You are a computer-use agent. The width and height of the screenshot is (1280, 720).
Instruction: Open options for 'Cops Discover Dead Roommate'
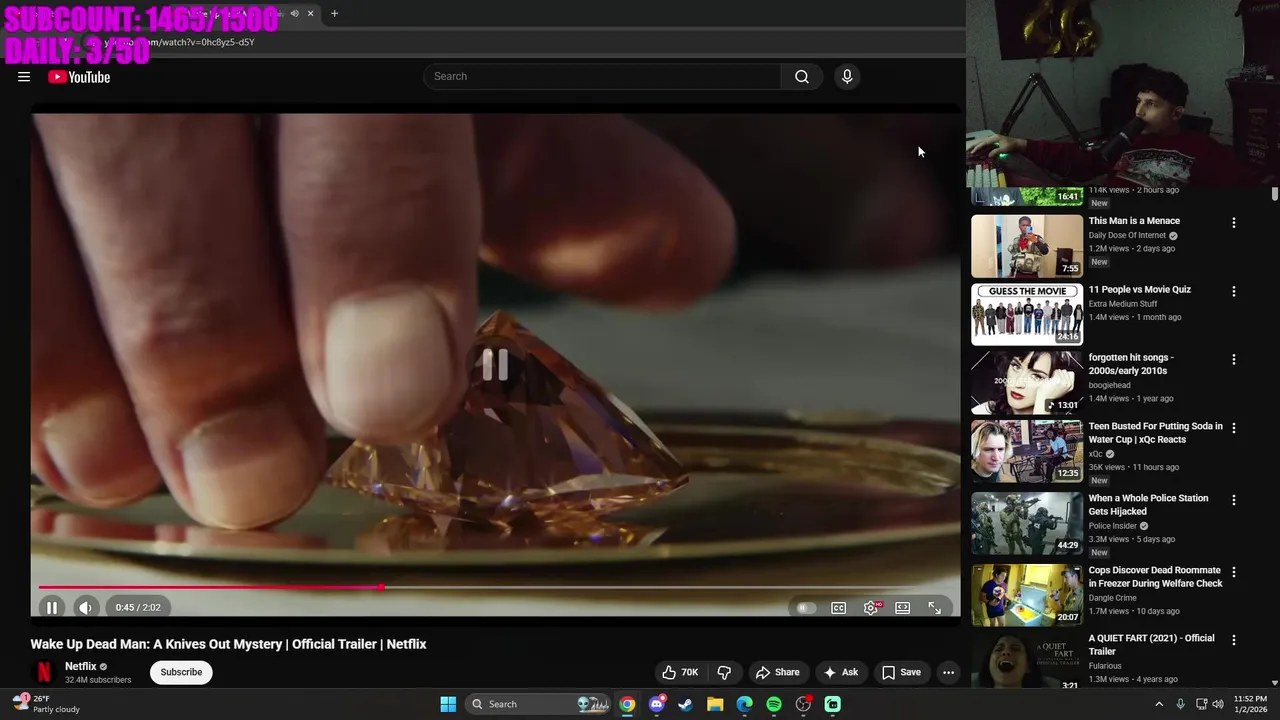click(1233, 572)
